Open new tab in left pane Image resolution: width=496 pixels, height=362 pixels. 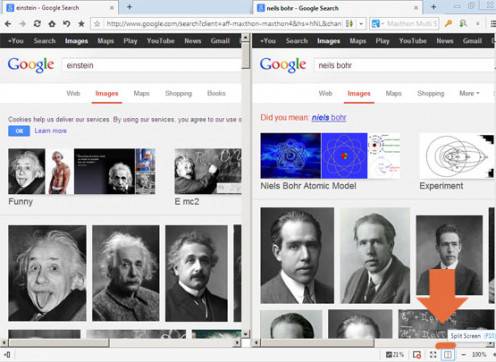pyautogui.click(x=129, y=7)
